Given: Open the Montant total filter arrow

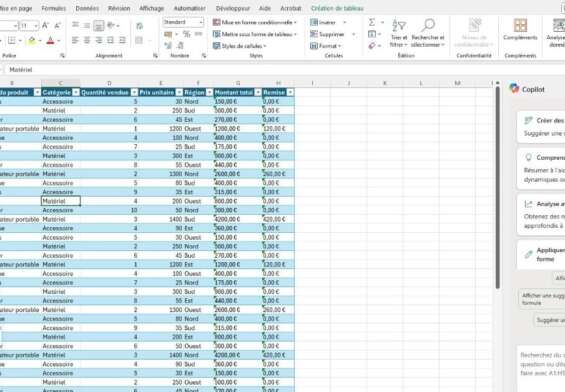Looking at the screenshot, I should [x=258, y=93].
